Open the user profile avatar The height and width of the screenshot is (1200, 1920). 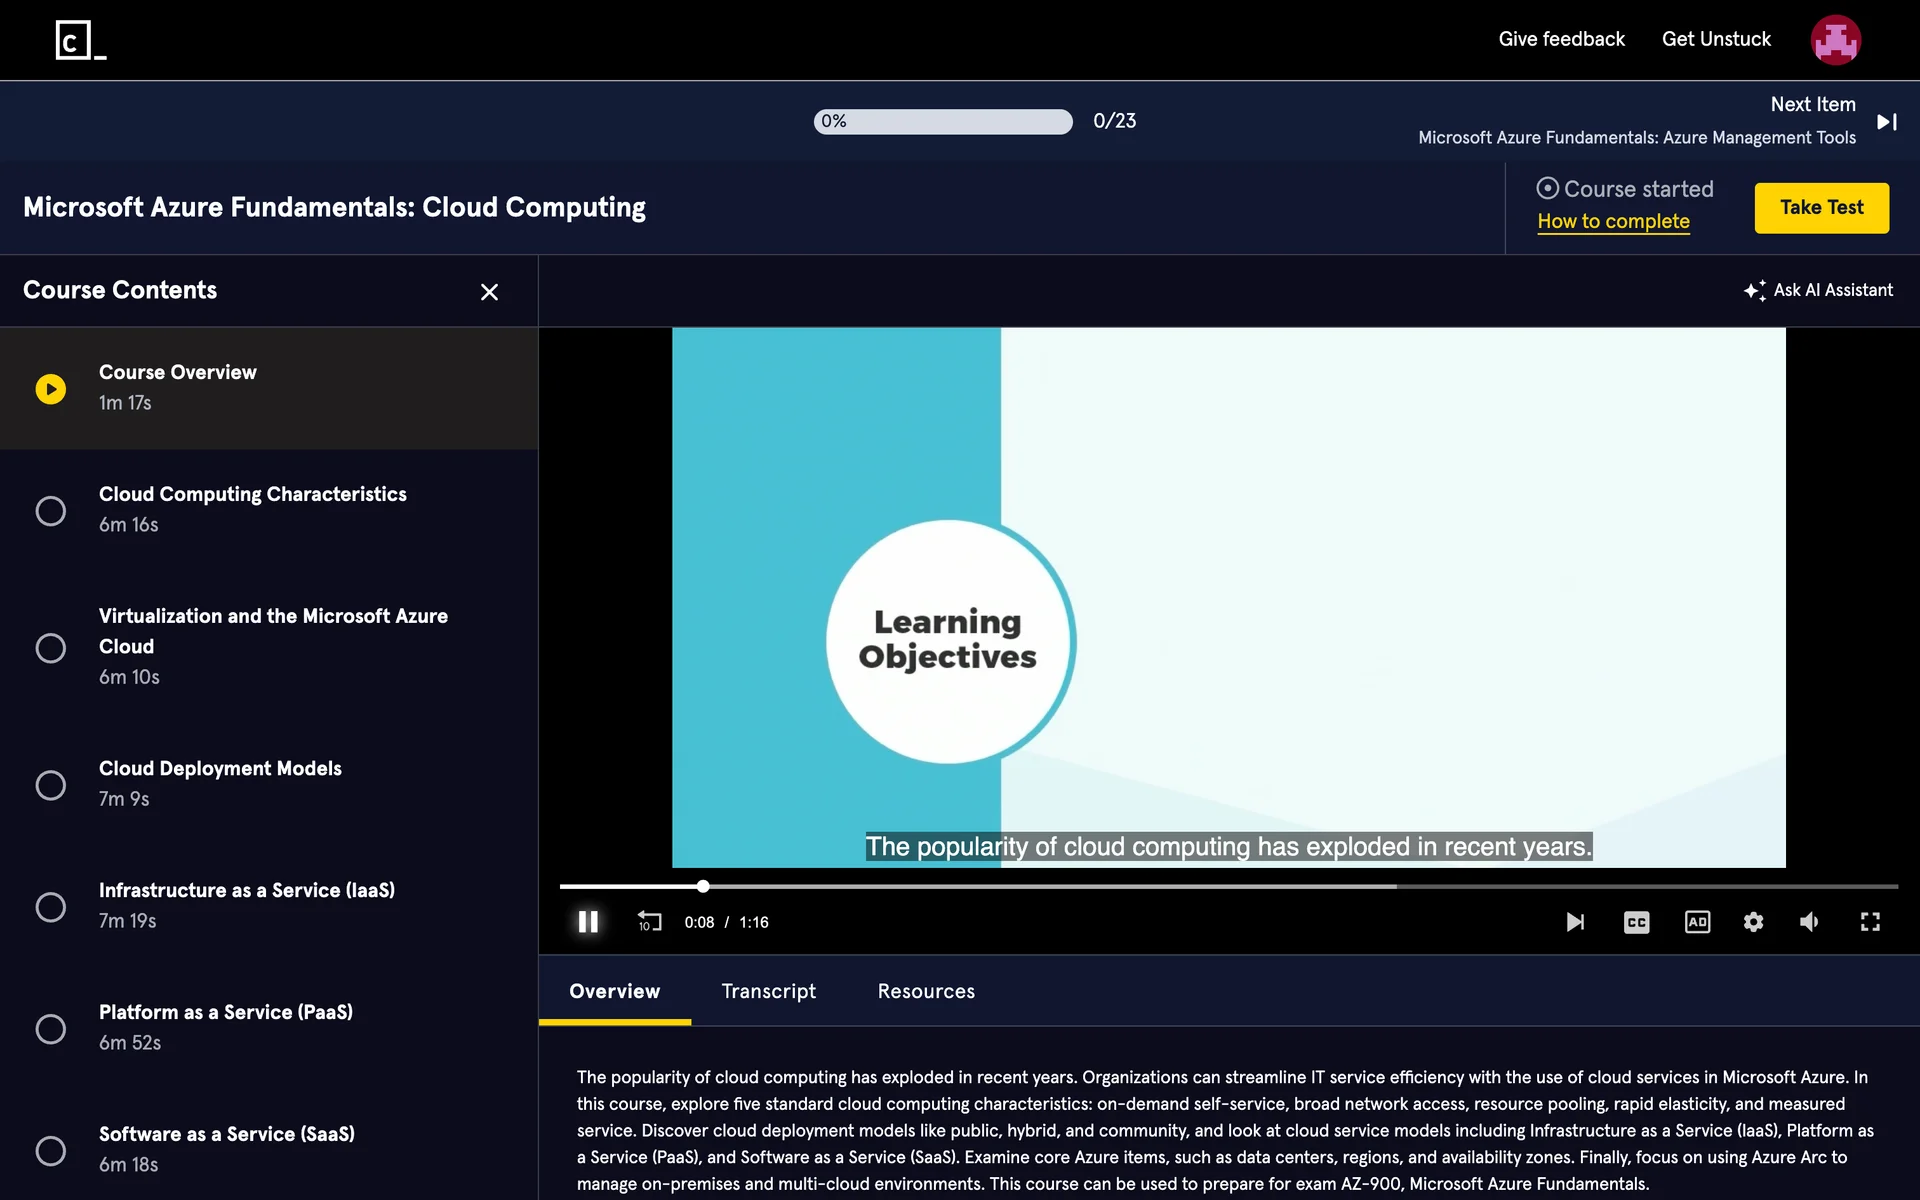coord(1835,40)
